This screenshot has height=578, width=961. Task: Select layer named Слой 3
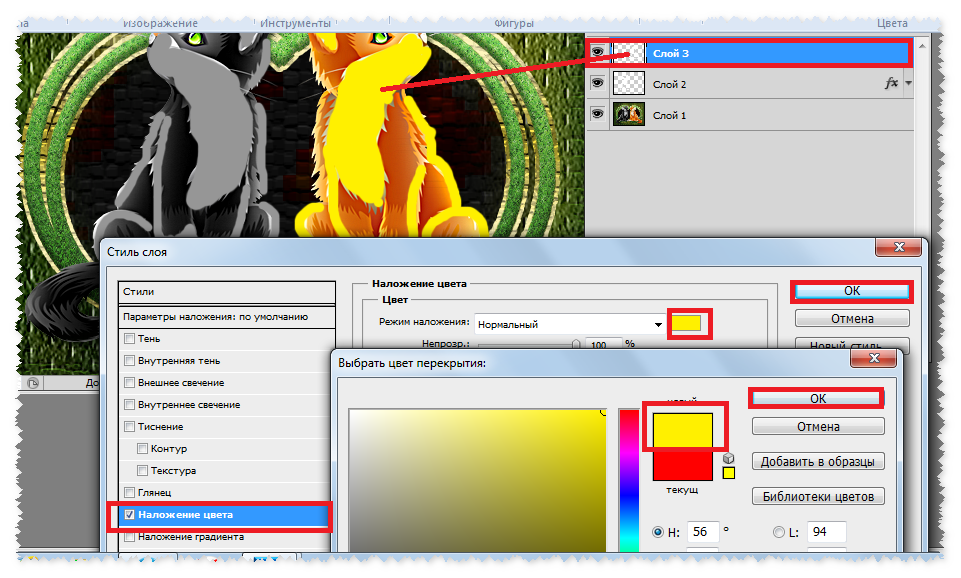pyautogui.click(x=670, y=53)
